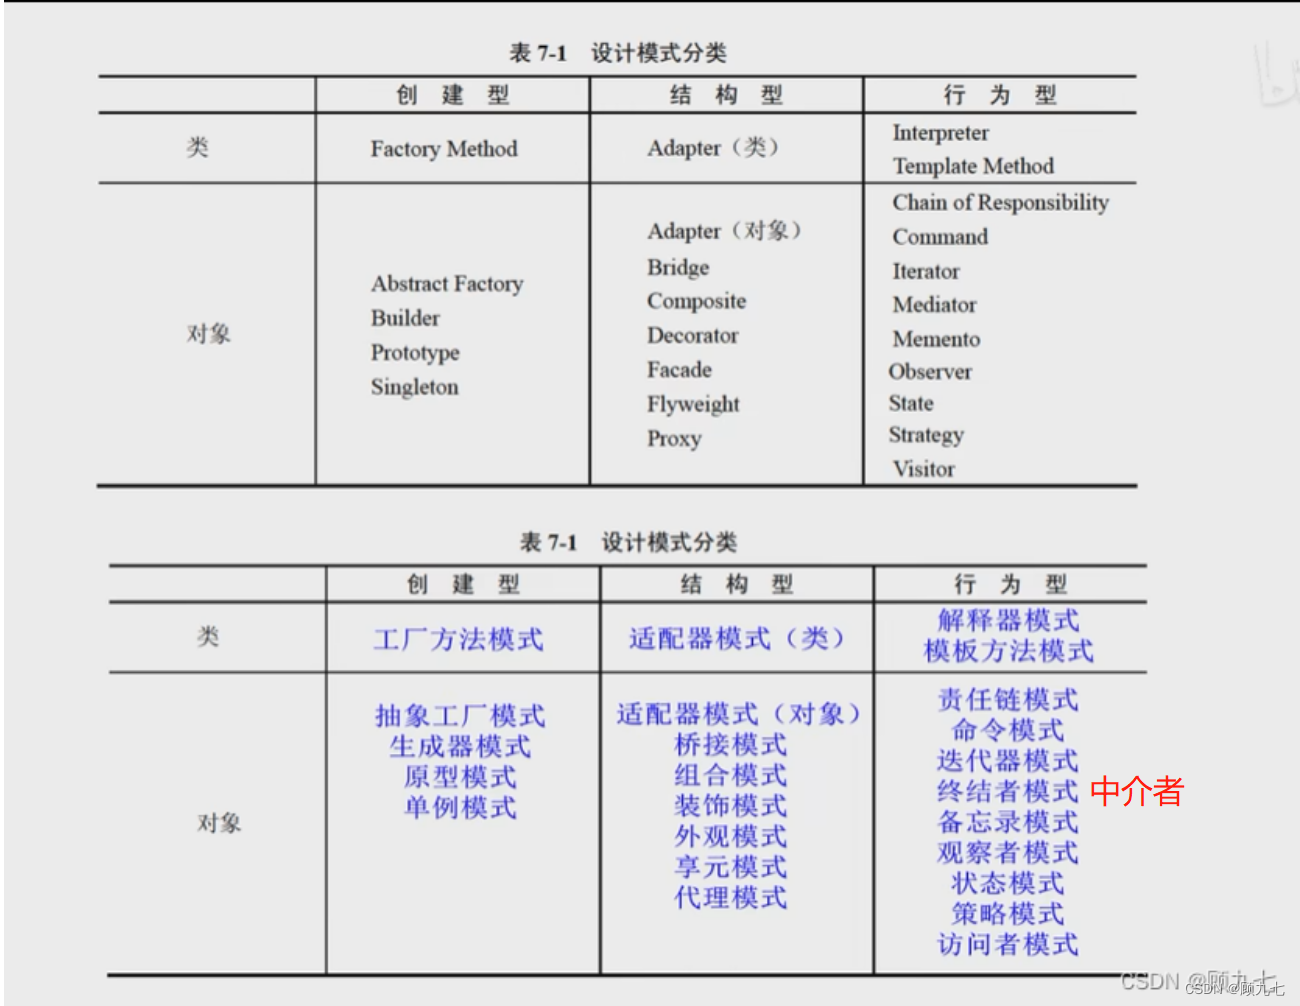Select the 'Template Method' text
Viewport: 1300px width, 1006px height.
tap(973, 166)
